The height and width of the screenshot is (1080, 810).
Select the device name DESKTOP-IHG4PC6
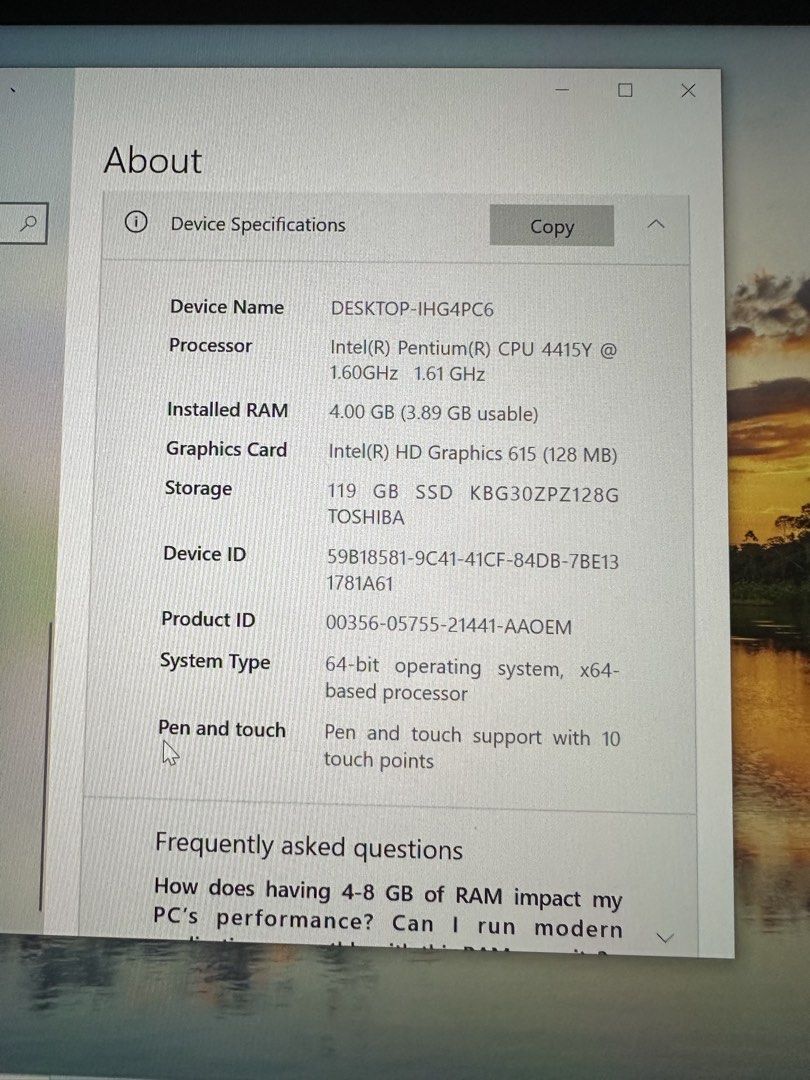412,309
